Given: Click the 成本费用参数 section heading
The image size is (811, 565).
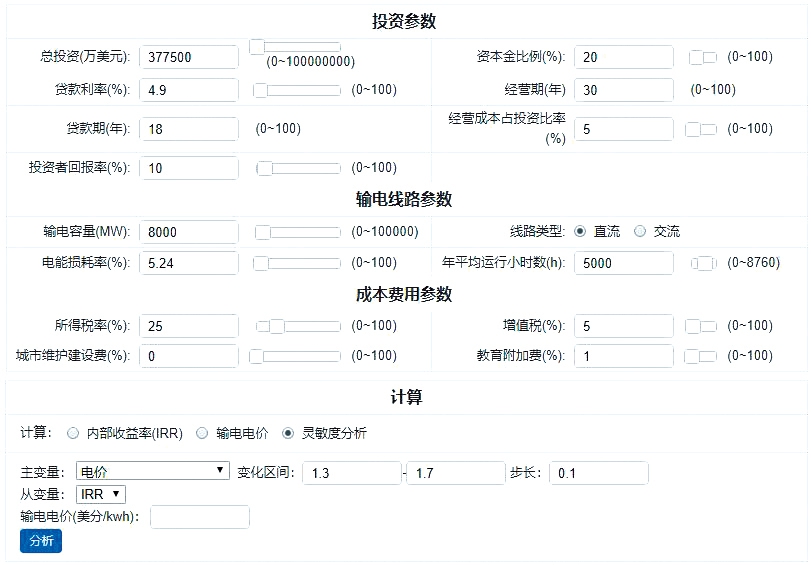Looking at the screenshot, I should tap(404, 294).
